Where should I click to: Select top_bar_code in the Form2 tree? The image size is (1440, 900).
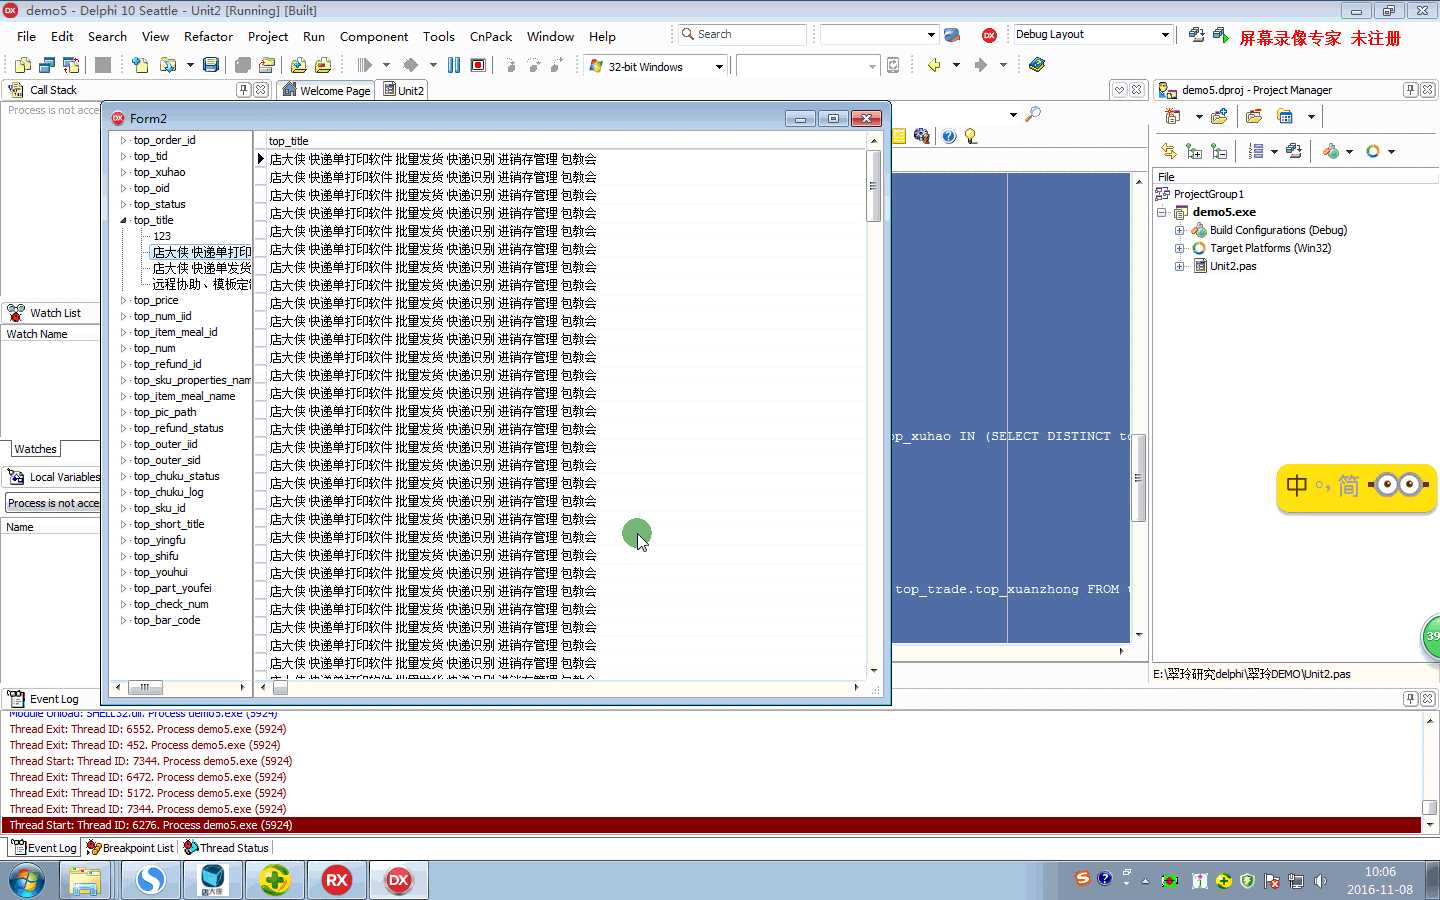coord(167,620)
